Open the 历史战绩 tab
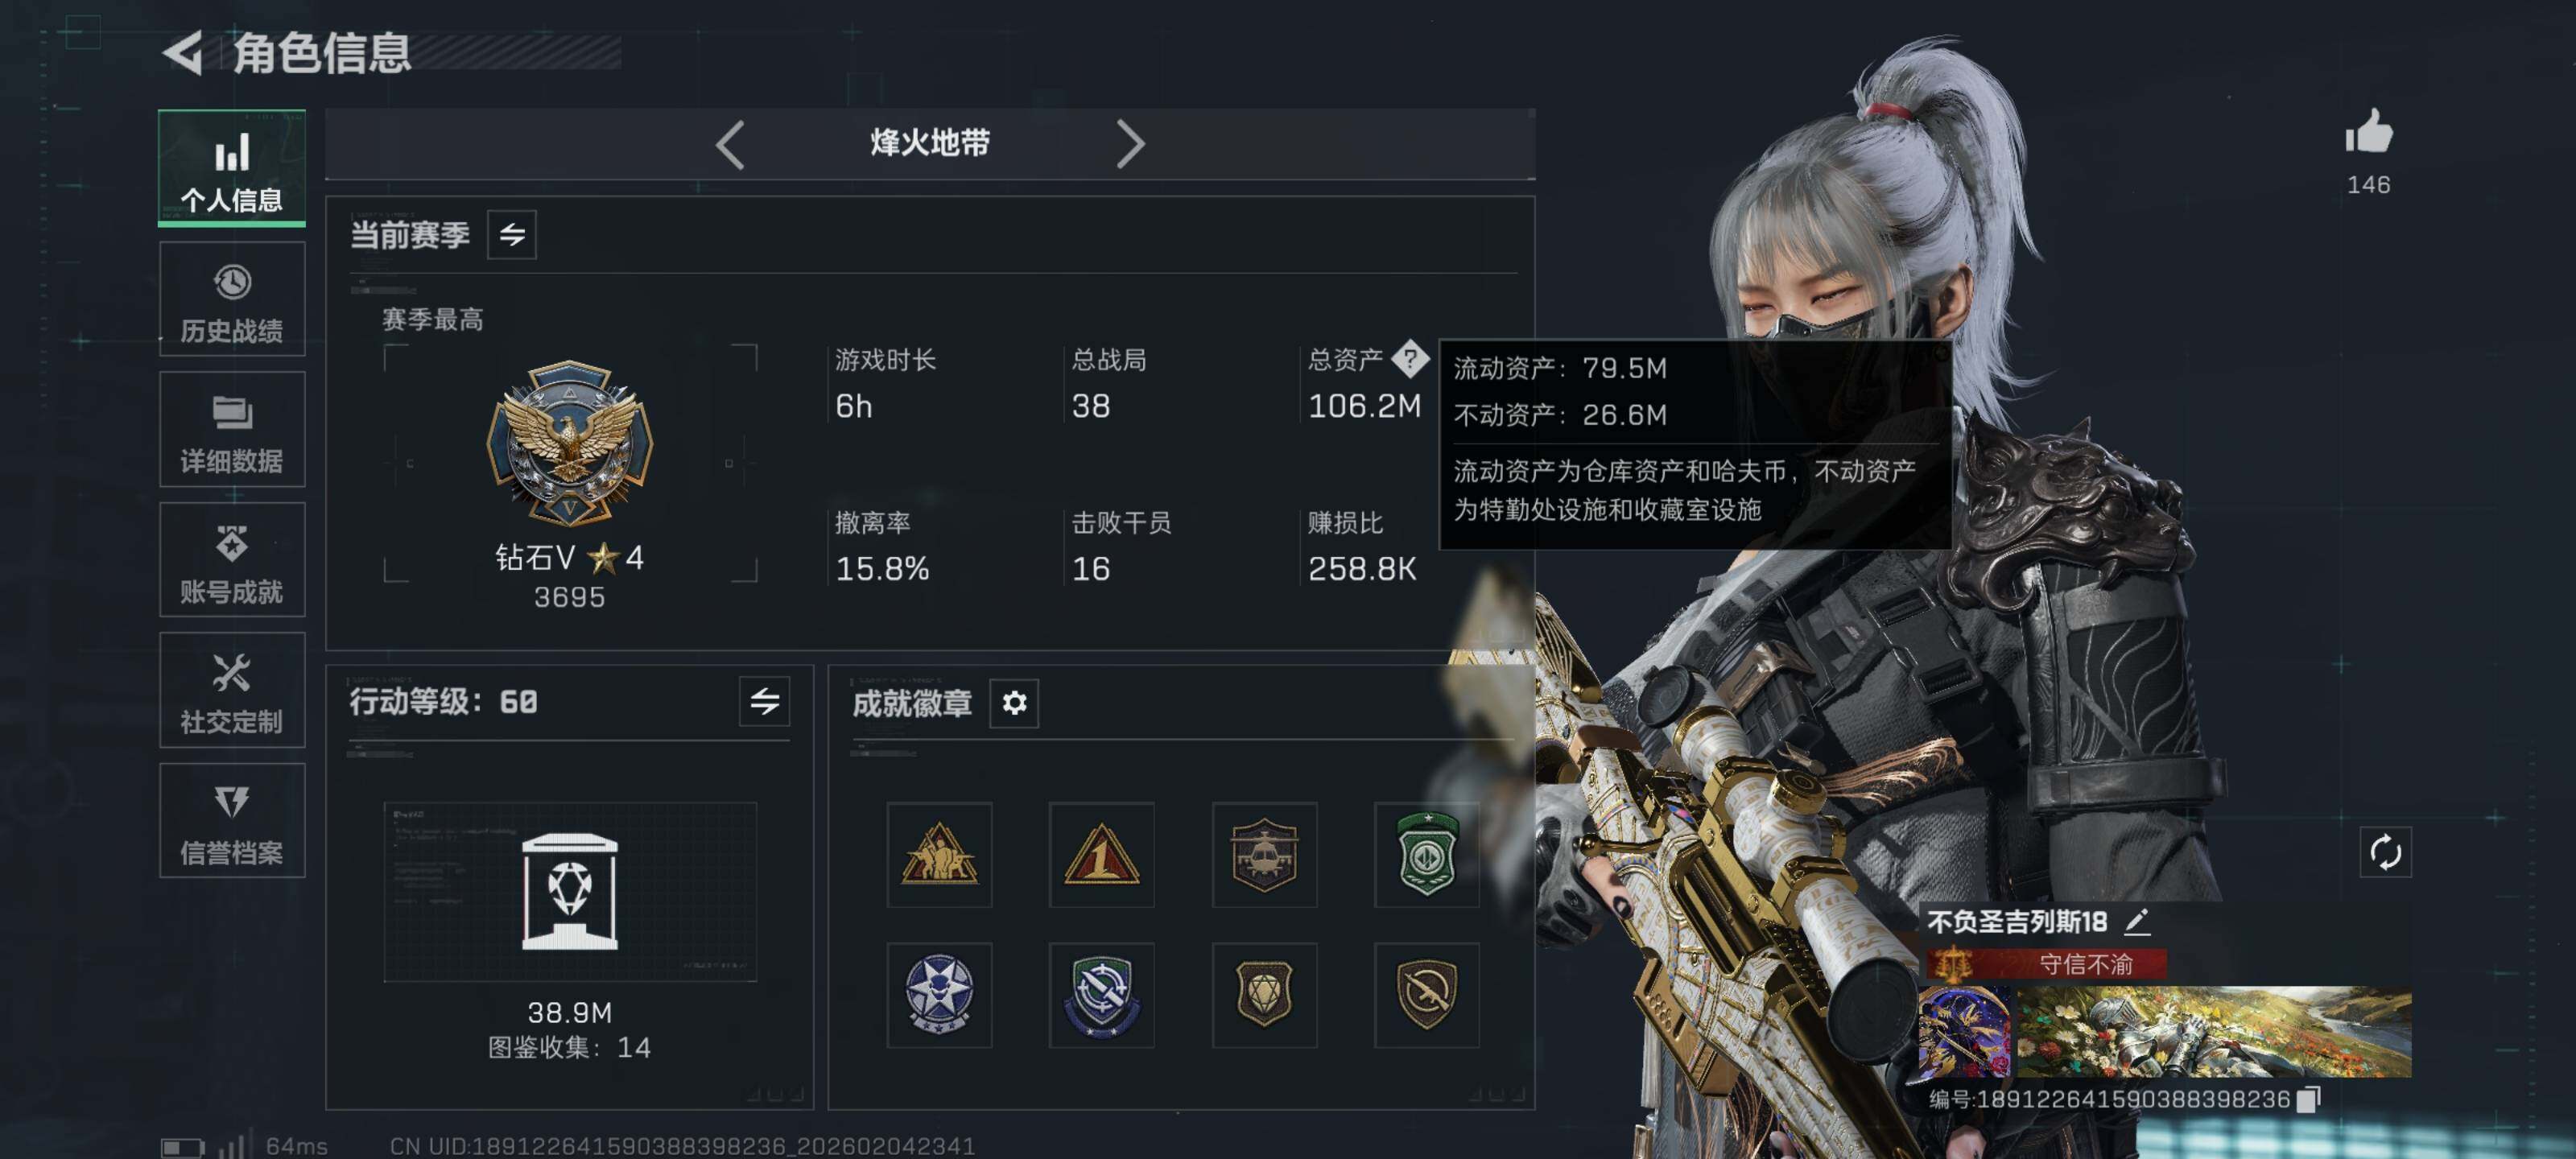2576x1159 pixels. pos(232,299)
